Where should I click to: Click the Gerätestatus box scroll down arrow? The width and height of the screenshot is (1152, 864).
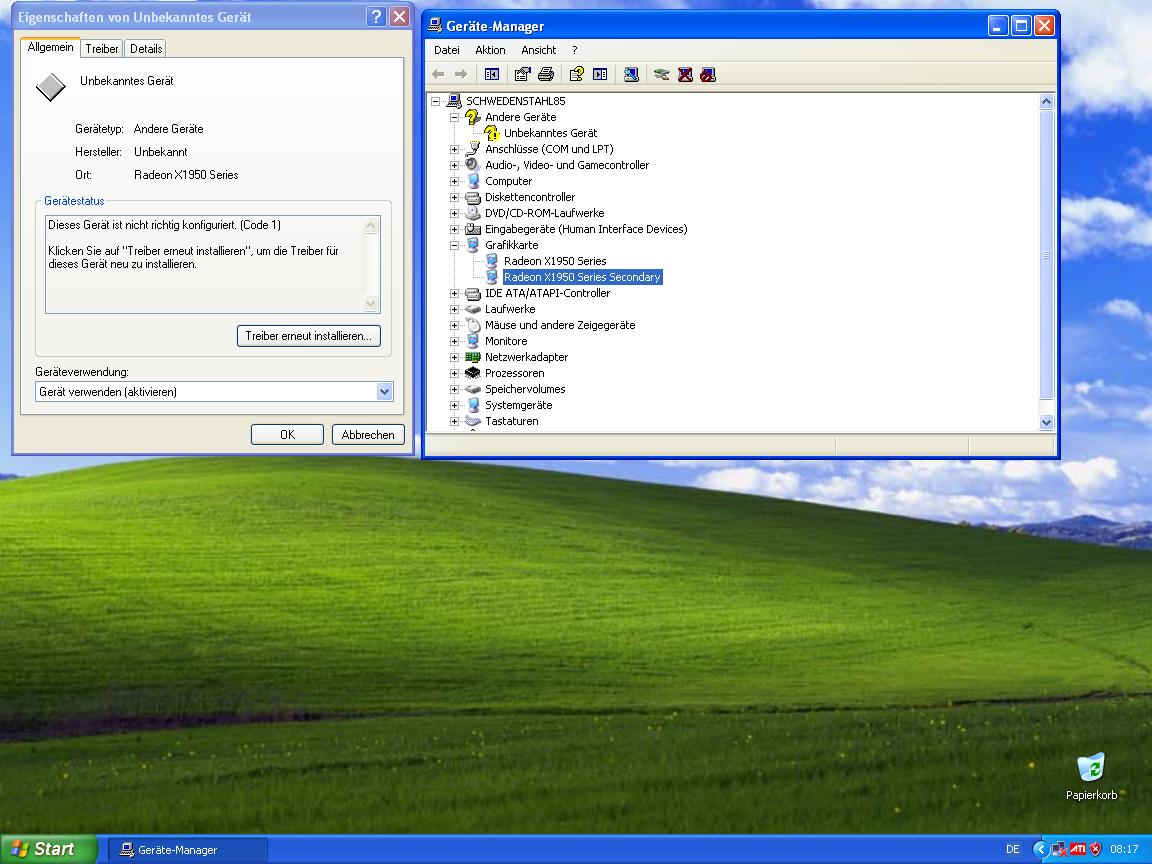[371, 303]
